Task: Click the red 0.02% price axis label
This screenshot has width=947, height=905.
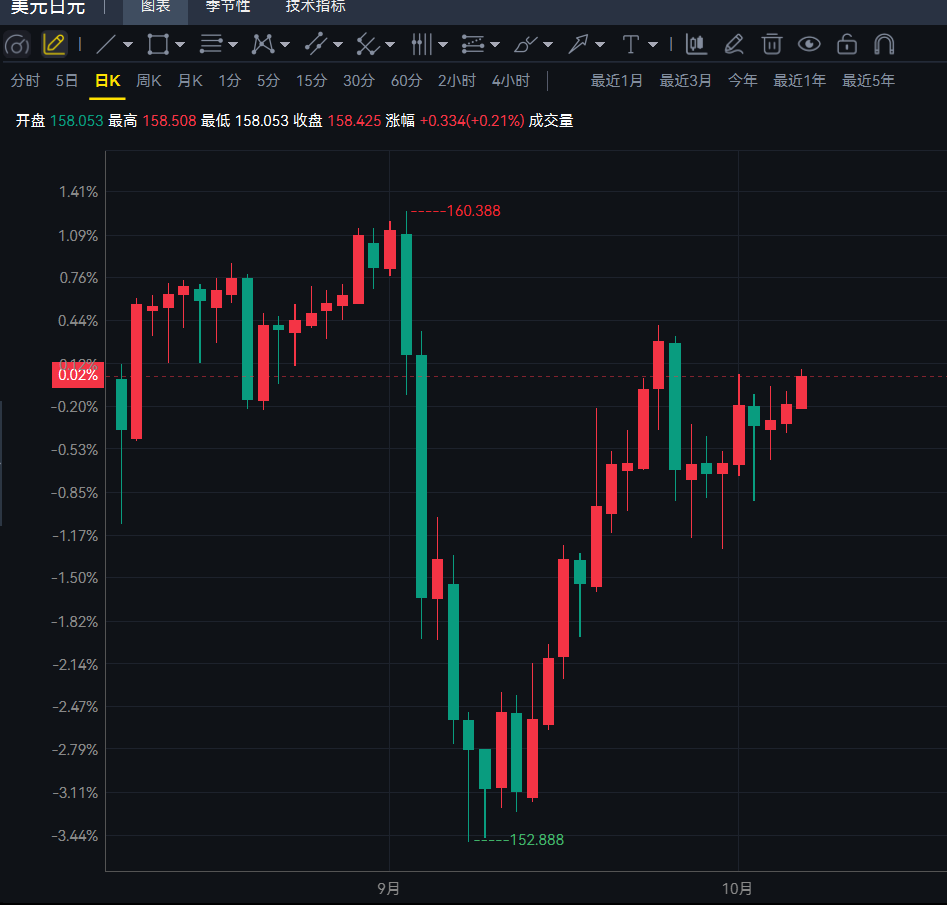Action: [x=78, y=375]
